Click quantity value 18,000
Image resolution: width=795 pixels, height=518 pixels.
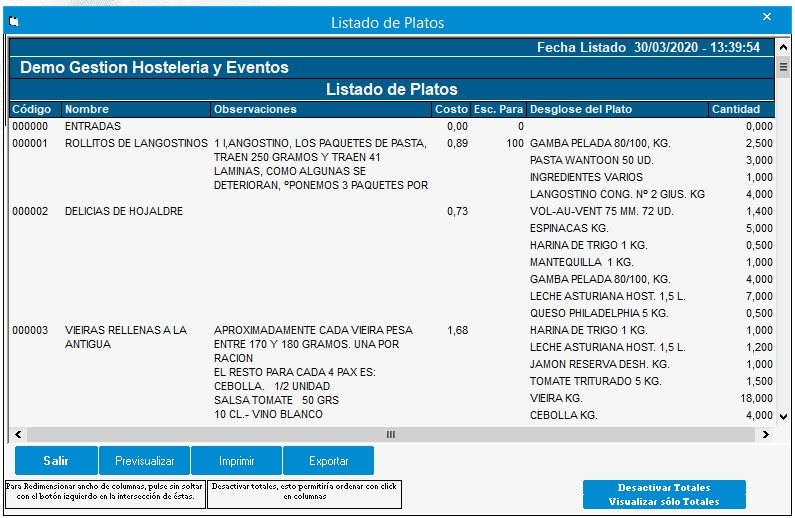point(756,398)
